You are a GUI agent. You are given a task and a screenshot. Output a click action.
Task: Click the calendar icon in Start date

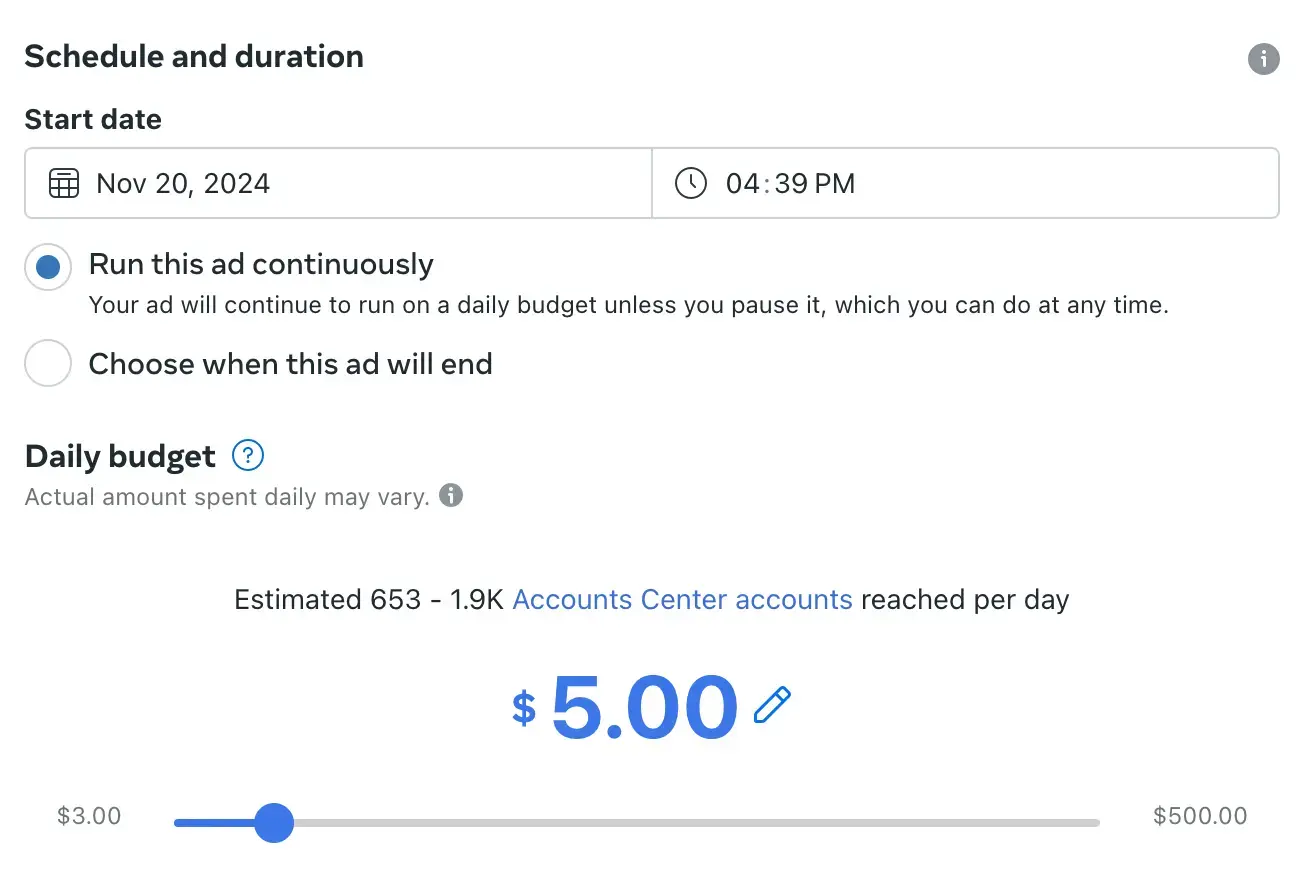(x=64, y=184)
